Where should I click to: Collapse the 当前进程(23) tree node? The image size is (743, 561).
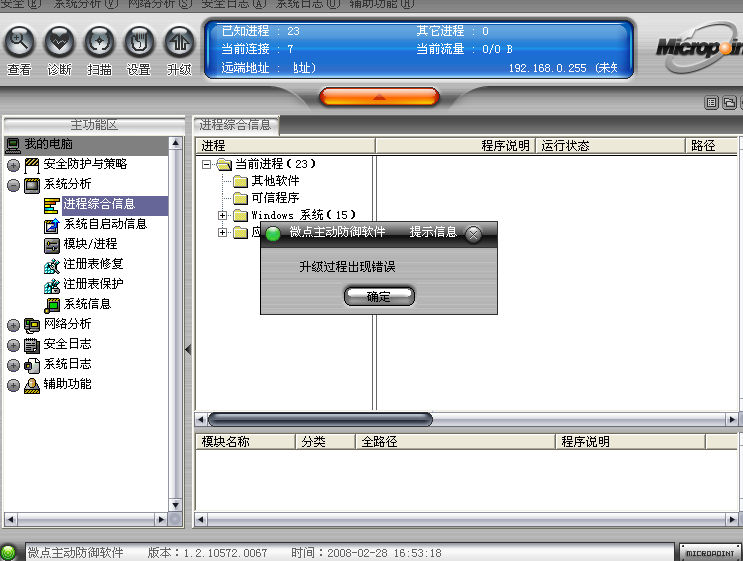[206, 164]
